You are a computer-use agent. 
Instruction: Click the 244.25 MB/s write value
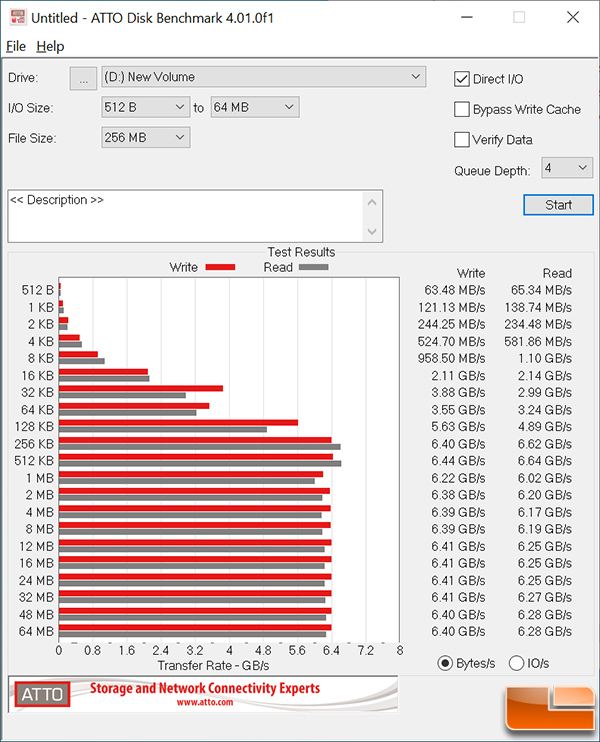coord(451,324)
